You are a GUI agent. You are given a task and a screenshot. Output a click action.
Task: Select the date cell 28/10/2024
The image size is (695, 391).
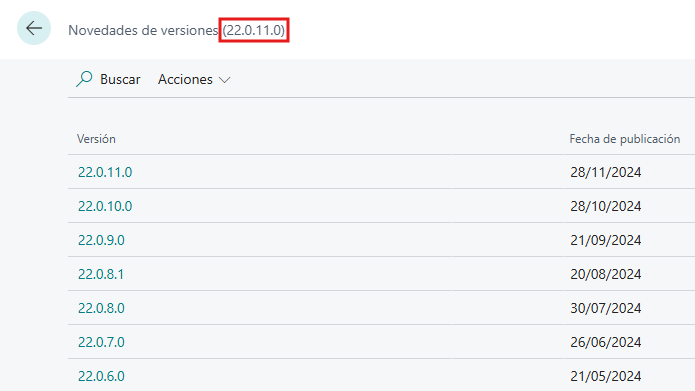(605, 206)
